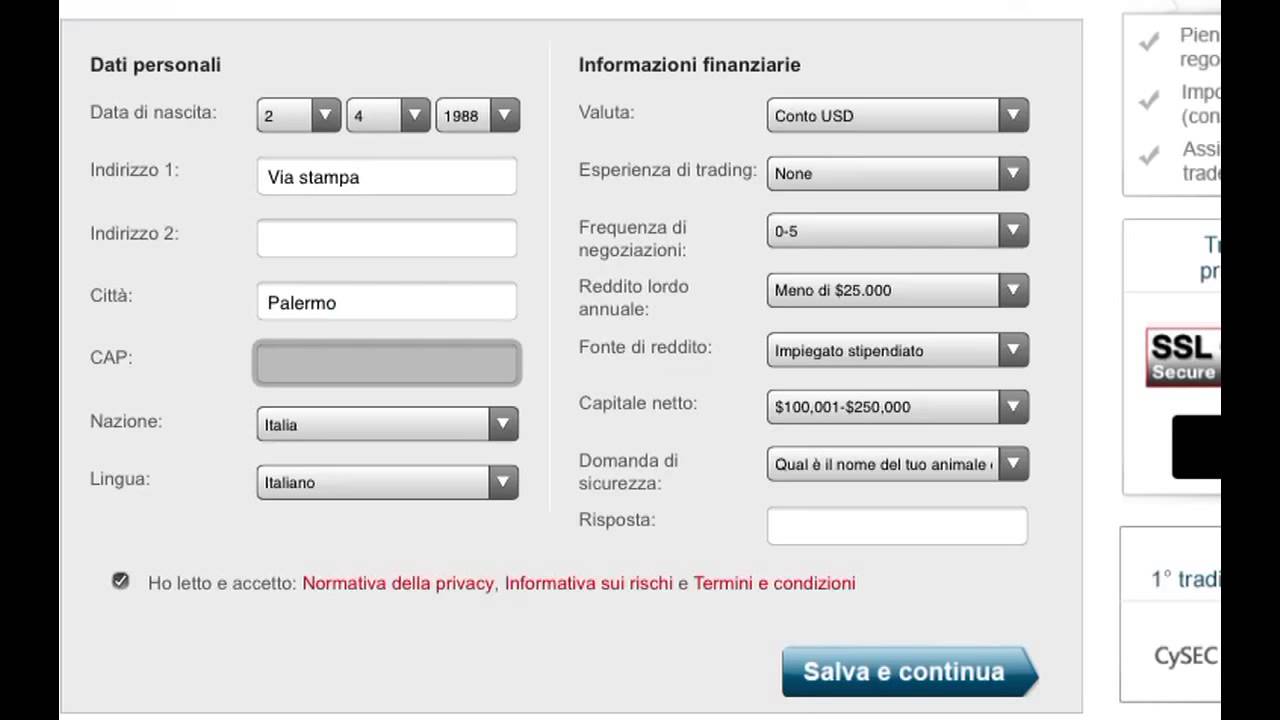Open the Esperienza di trading dropdown
Screen dimensions: 1280x720
click(897, 174)
